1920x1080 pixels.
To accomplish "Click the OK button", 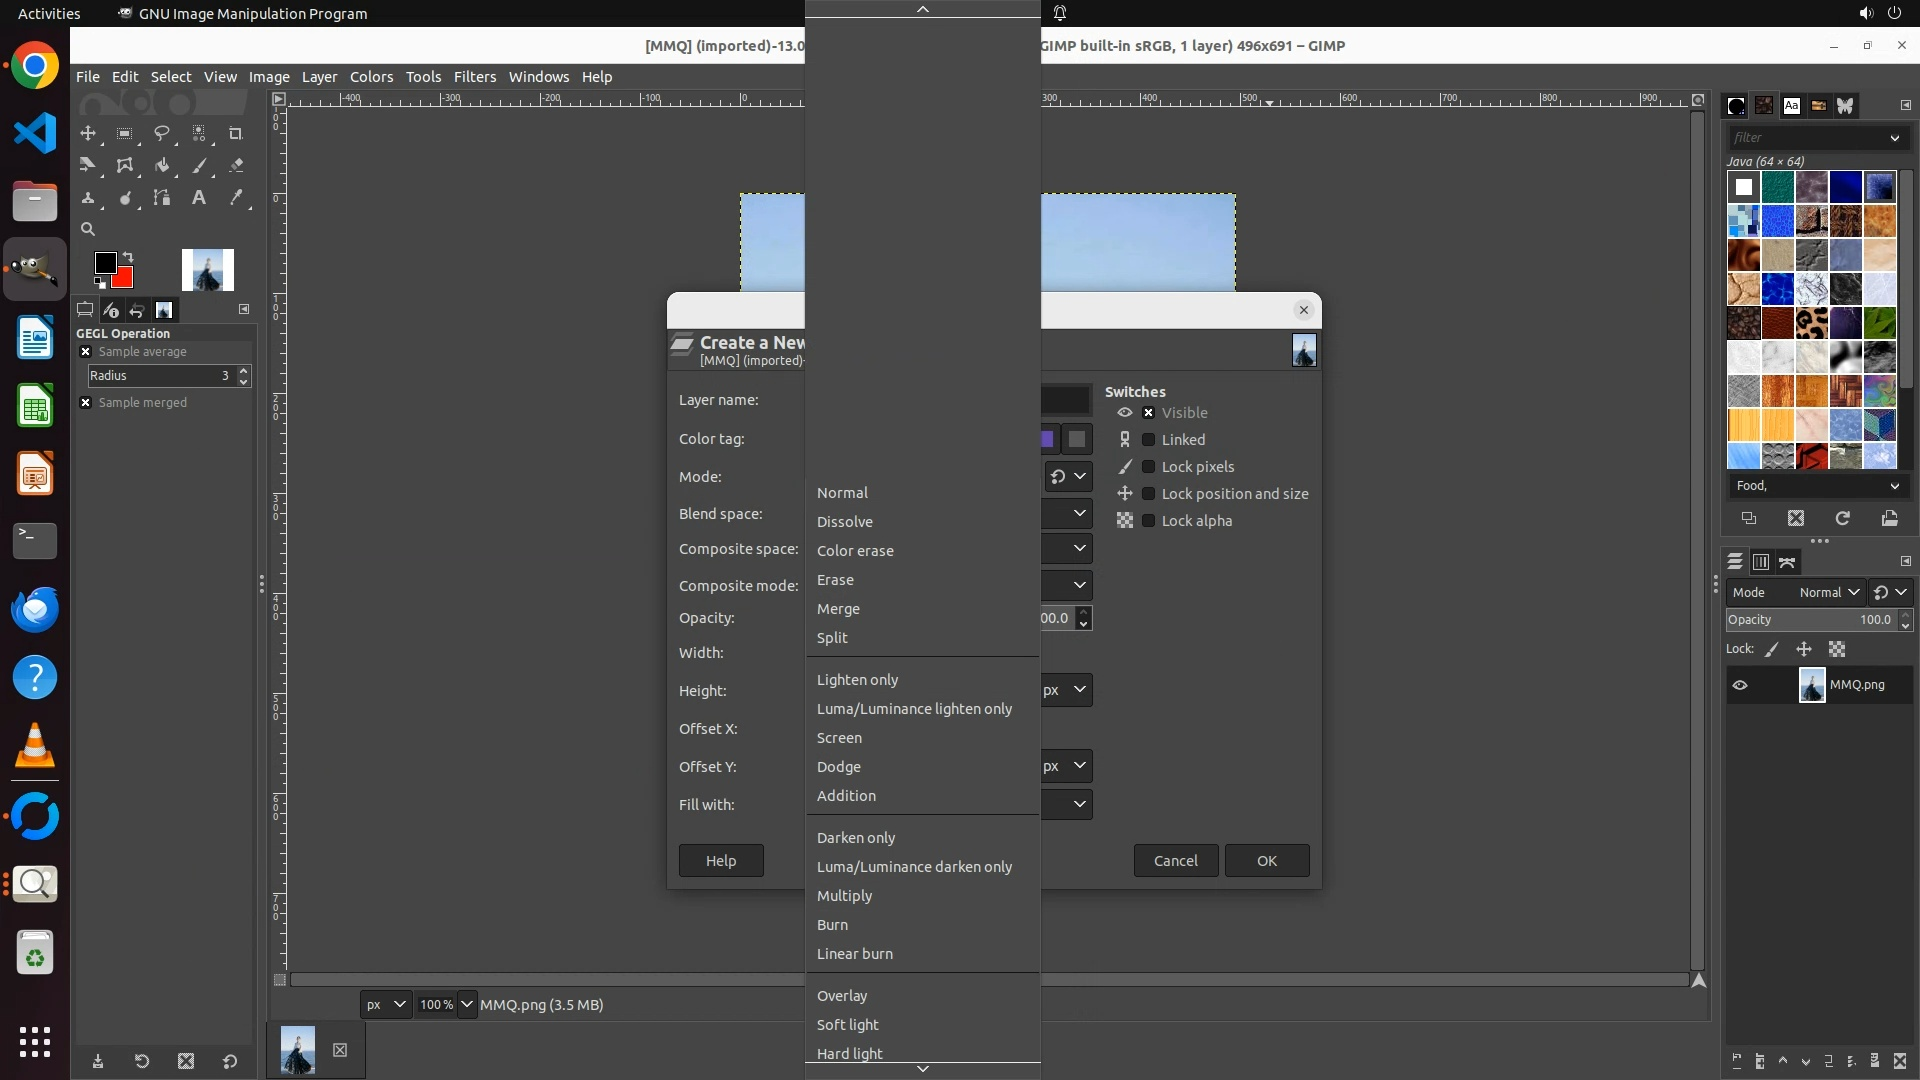I will (1266, 861).
